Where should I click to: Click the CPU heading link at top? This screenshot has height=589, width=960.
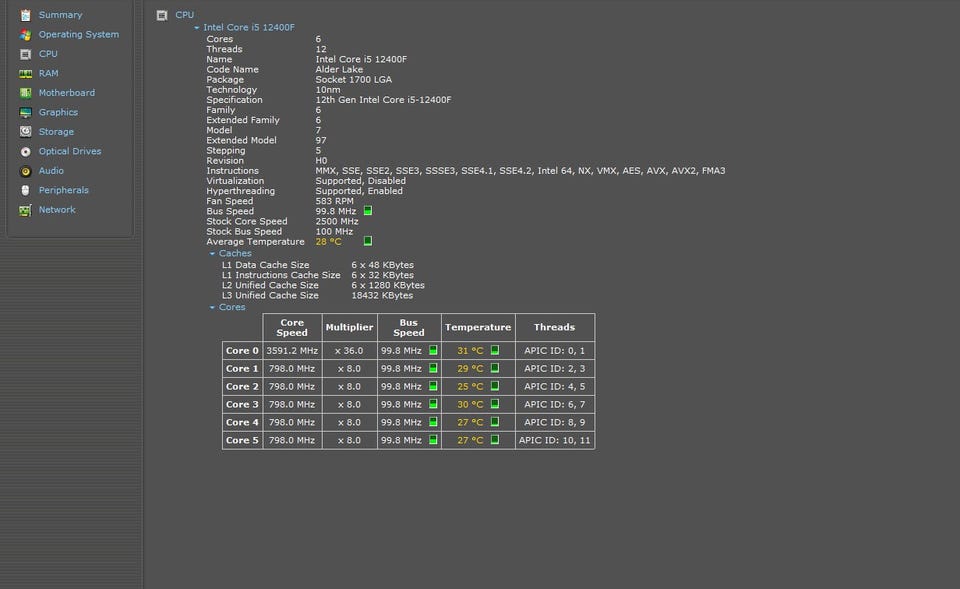[184, 15]
